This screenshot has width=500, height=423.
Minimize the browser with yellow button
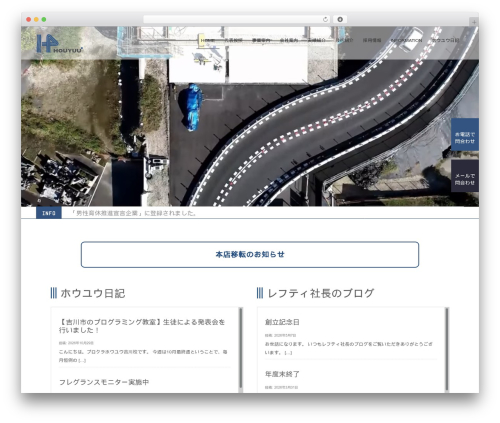coord(36,19)
